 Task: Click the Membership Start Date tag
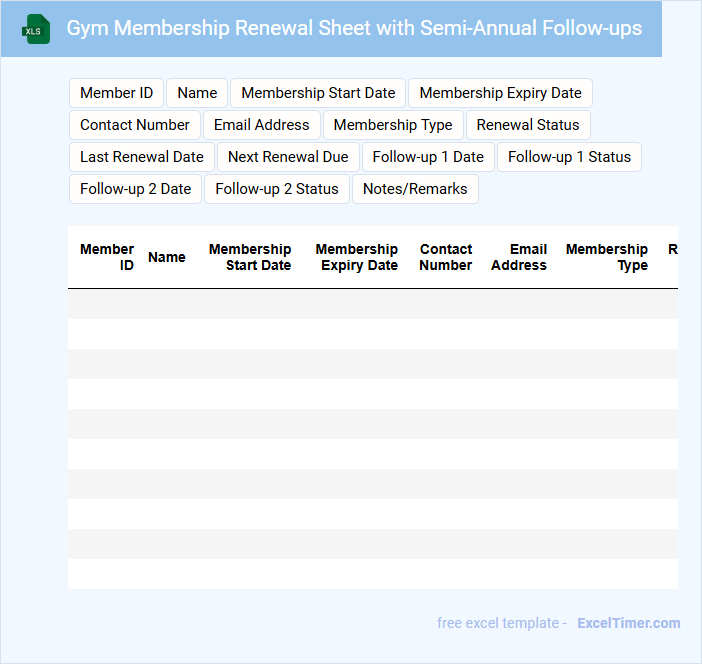tap(318, 93)
